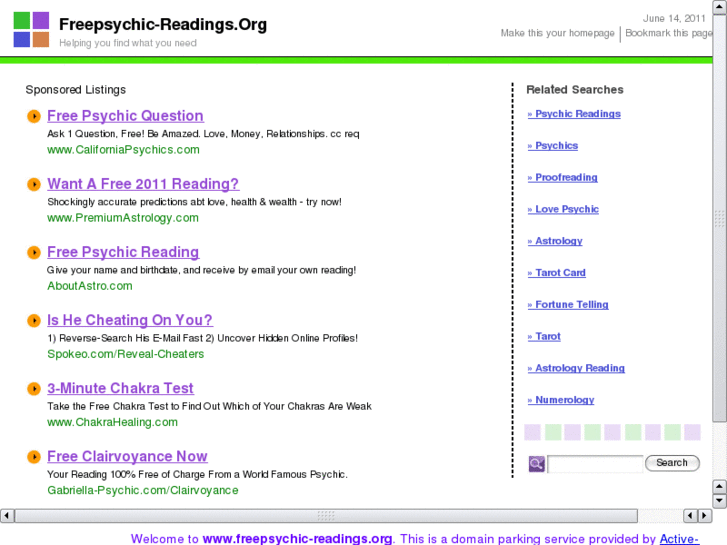727x545 pixels.
Task: Visit Spokeo.com/Reveal-Cheaters URL
Action: coord(126,354)
